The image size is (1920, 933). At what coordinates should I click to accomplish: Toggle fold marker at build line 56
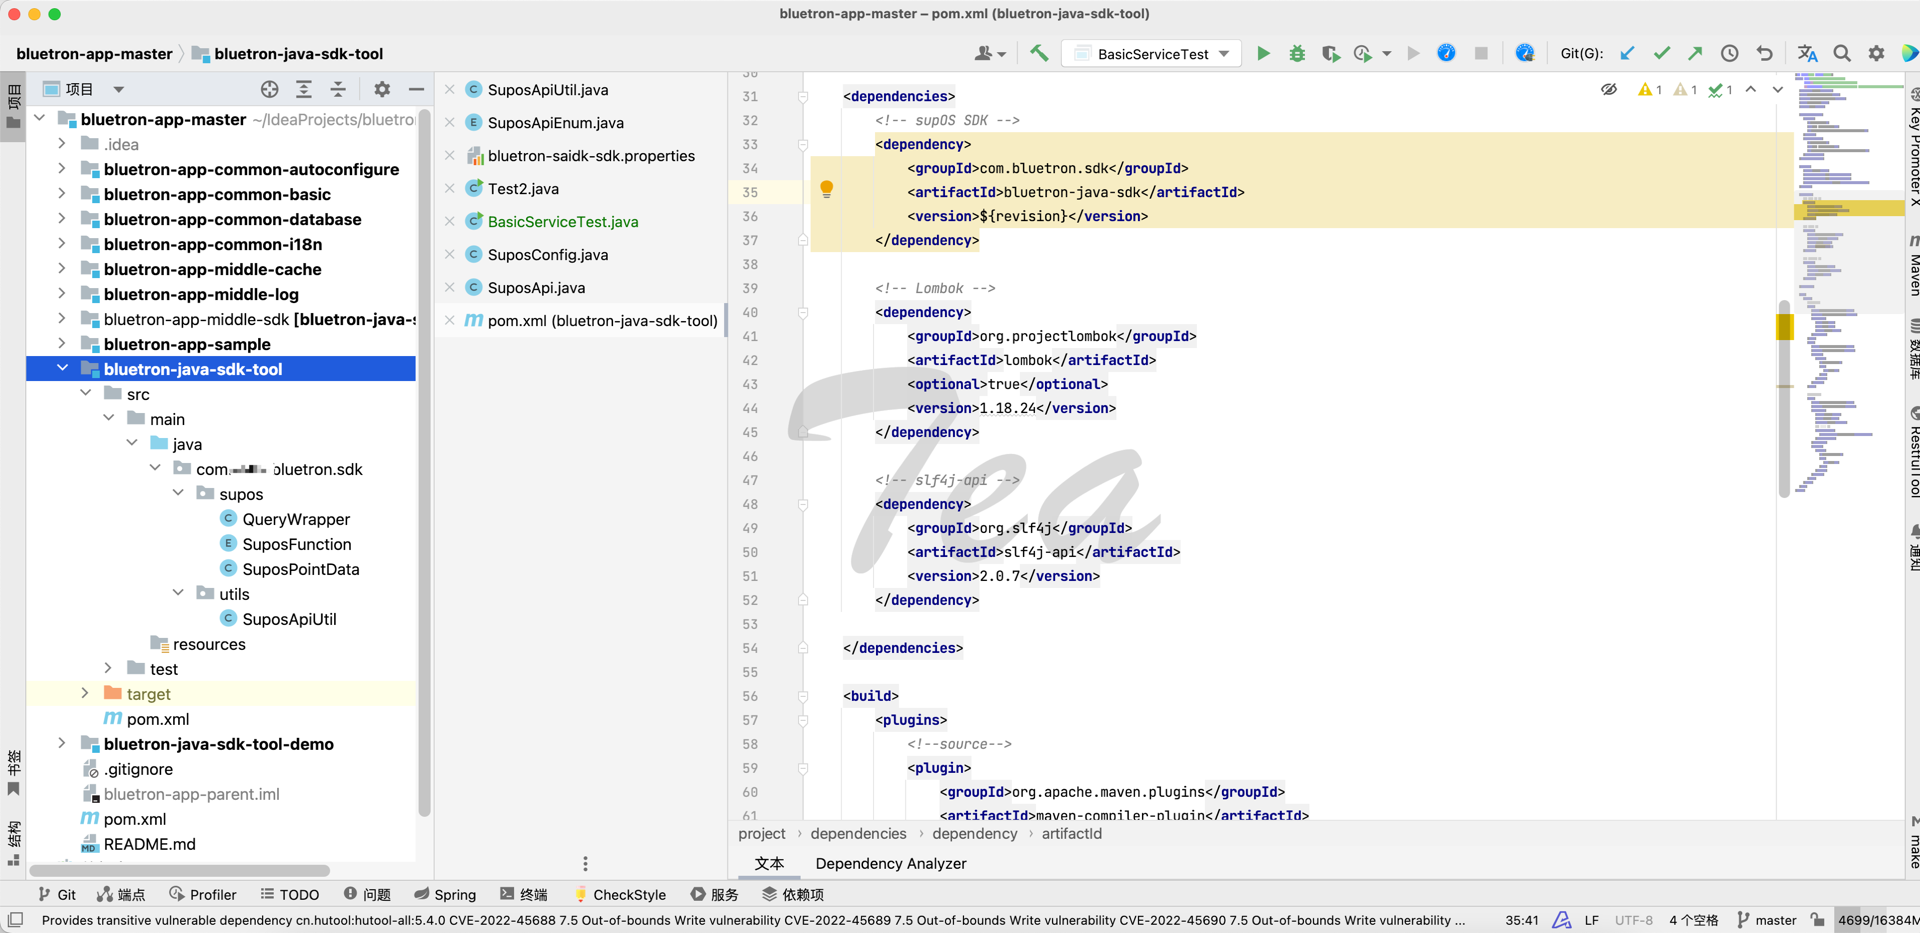point(803,697)
